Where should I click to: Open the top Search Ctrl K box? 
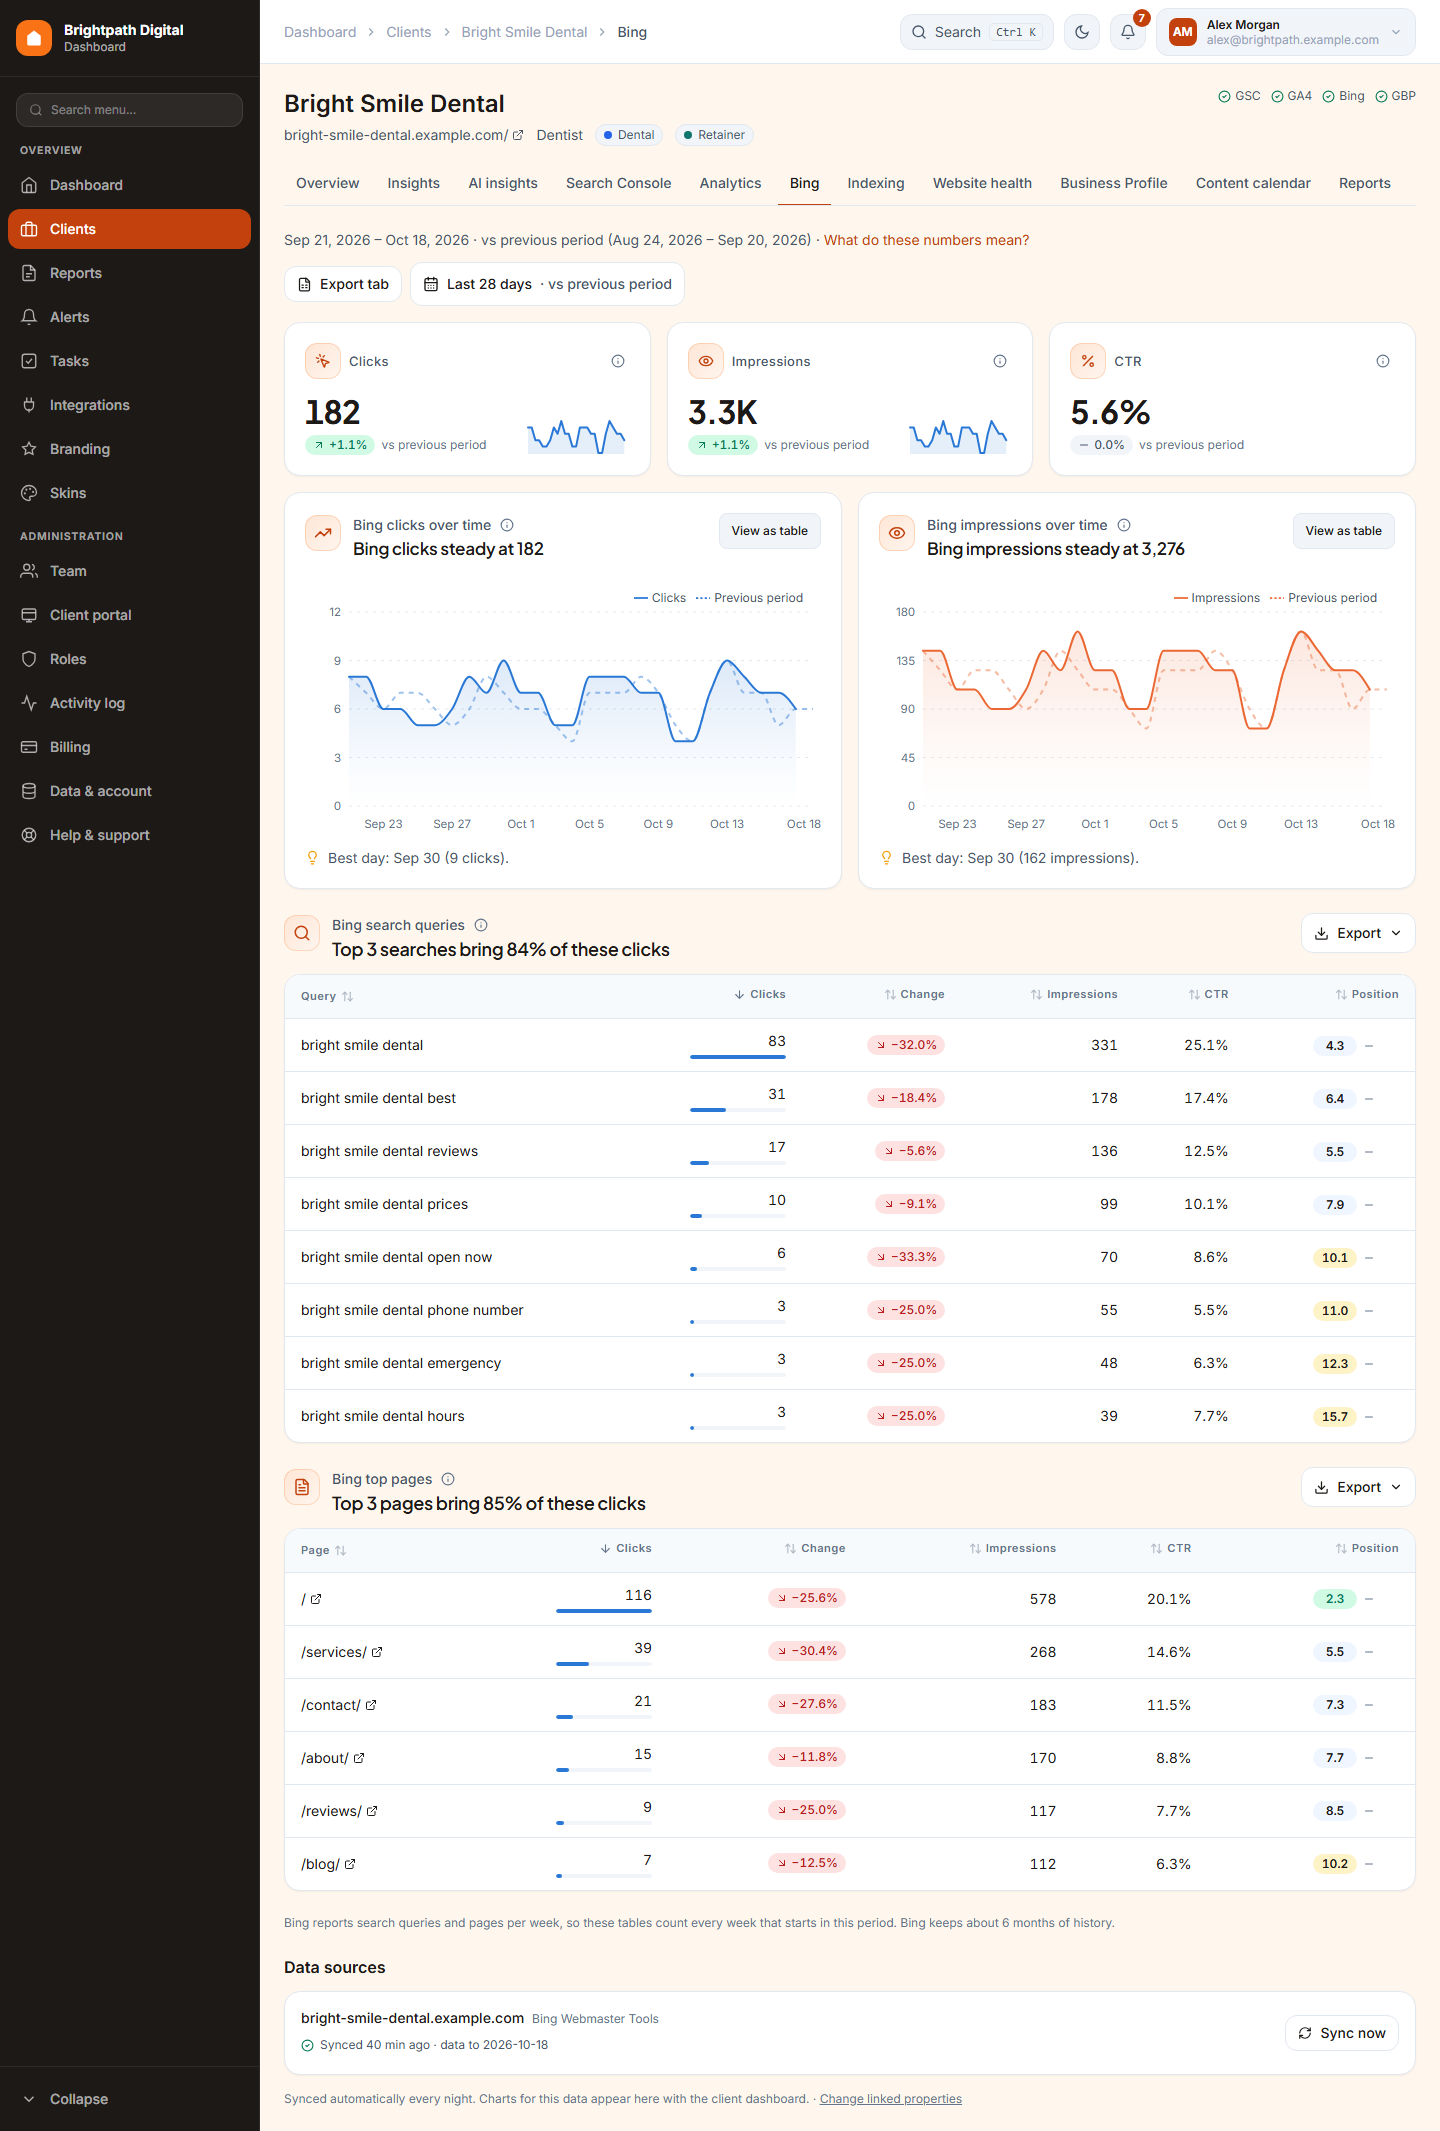[976, 32]
